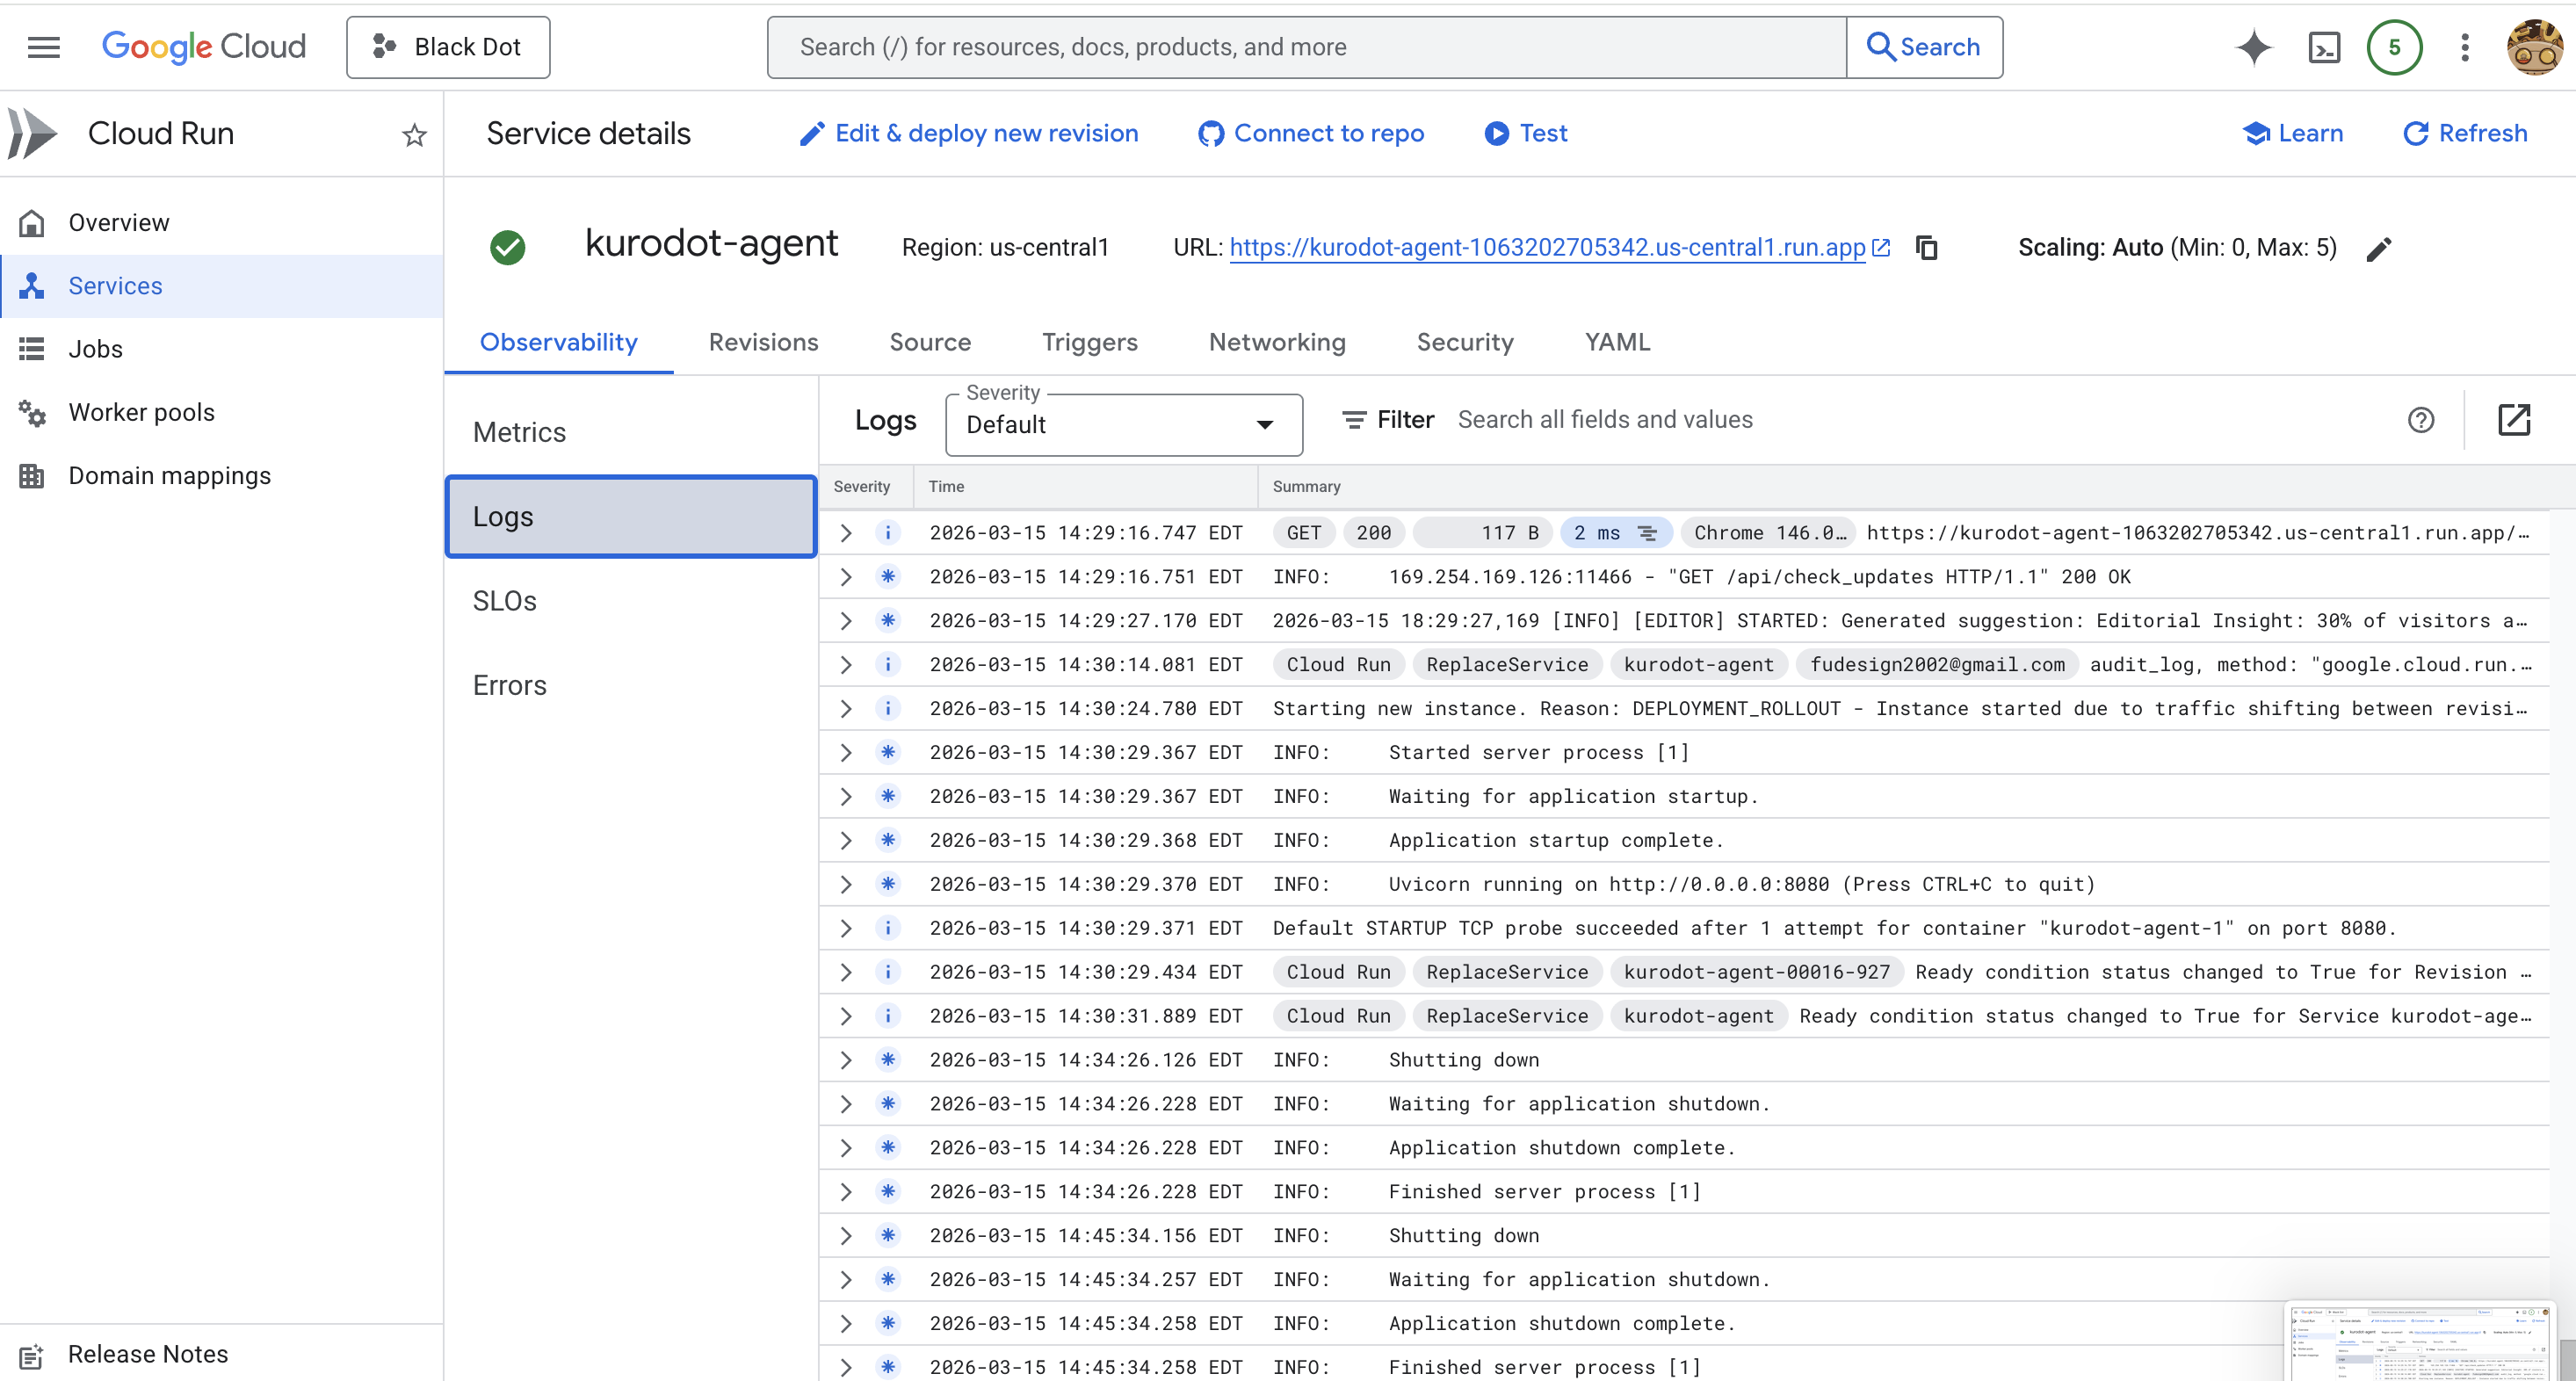Expand the Uvicorn running log entry
This screenshot has height=1381, width=2576.
pos(846,884)
